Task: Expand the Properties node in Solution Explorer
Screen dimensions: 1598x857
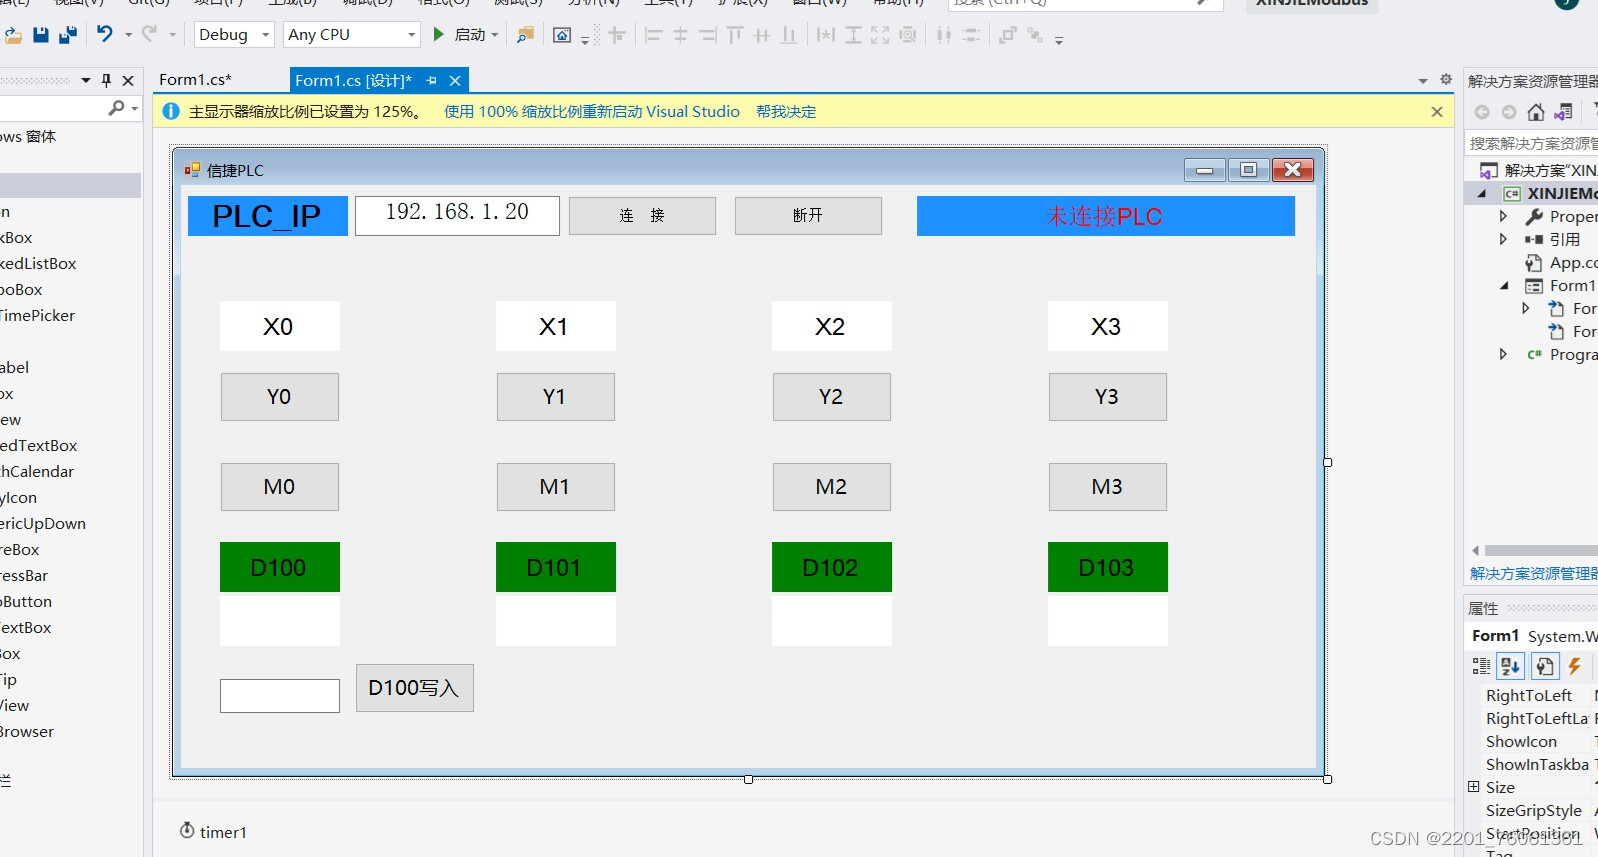Action: pyautogui.click(x=1503, y=216)
